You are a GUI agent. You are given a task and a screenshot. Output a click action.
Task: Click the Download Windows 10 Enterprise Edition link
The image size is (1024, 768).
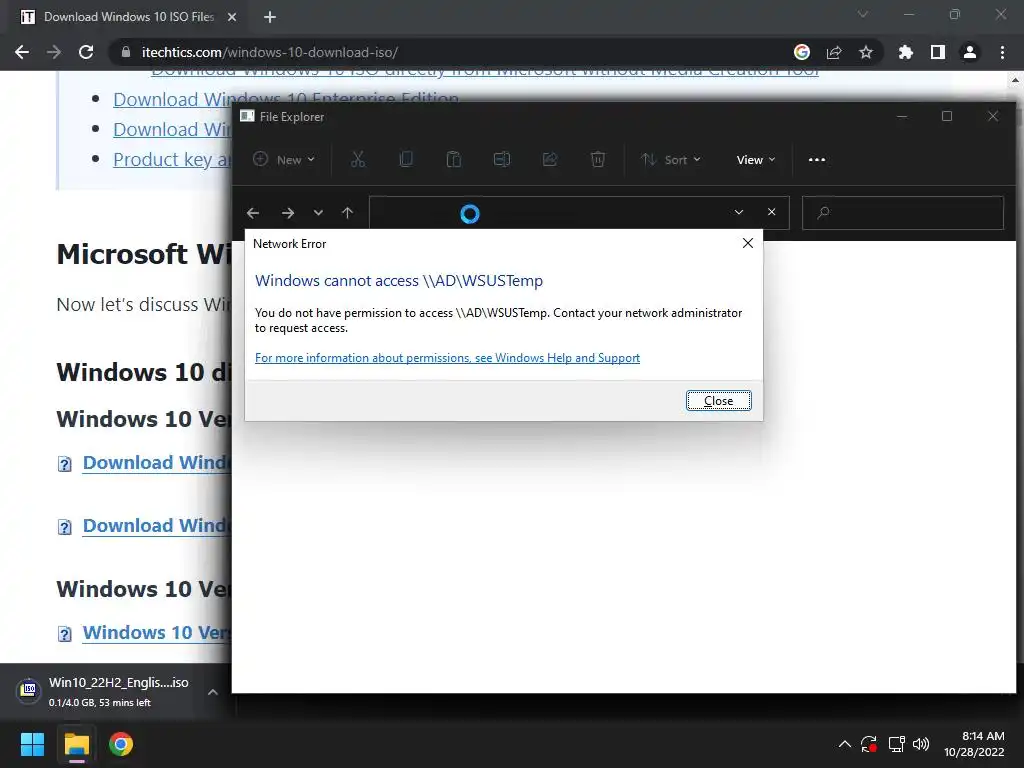pos(286,99)
